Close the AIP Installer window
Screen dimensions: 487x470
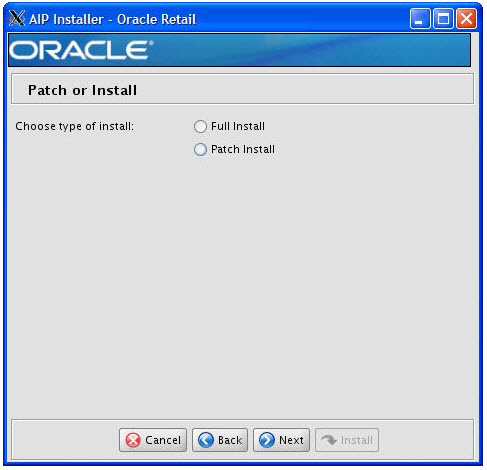(x=466, y=19)
